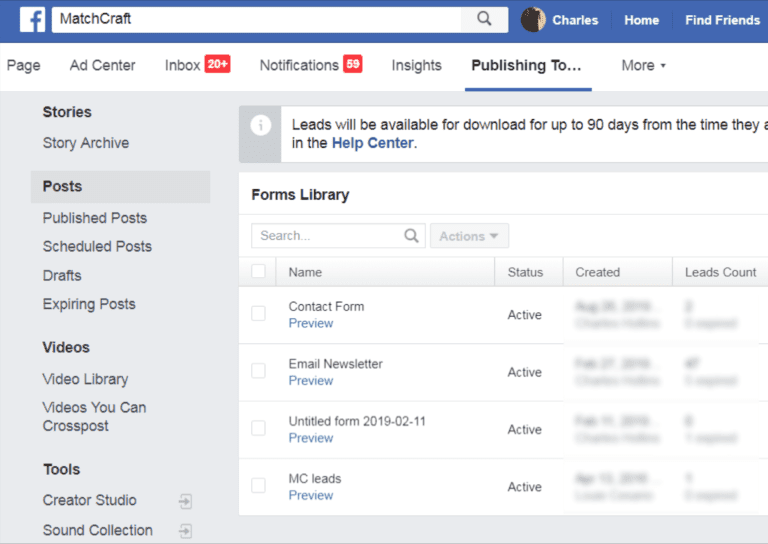
Task: Click the Tools sidebar heading
Action: point(62,470)
